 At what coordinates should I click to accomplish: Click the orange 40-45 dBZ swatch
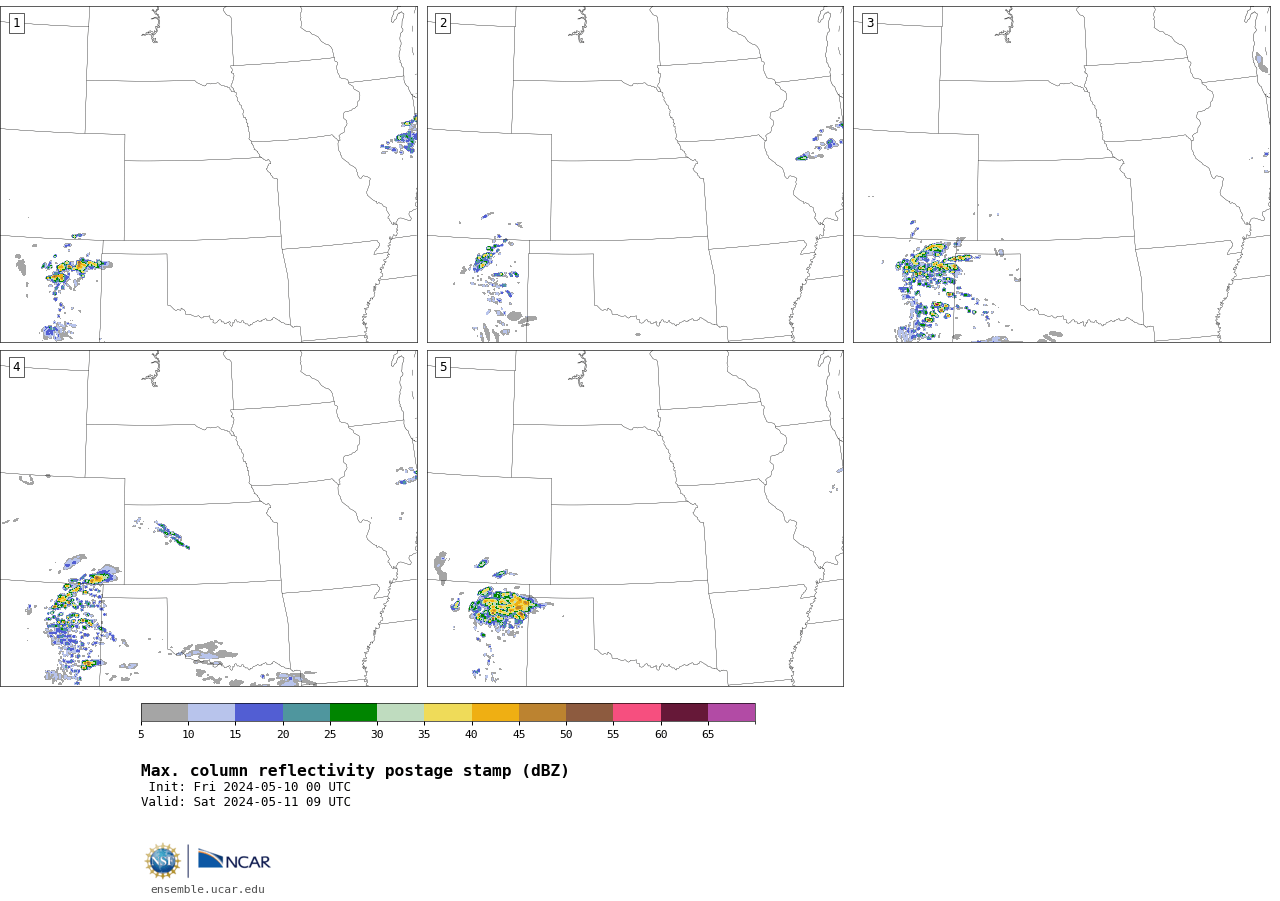tap(495, 712)
